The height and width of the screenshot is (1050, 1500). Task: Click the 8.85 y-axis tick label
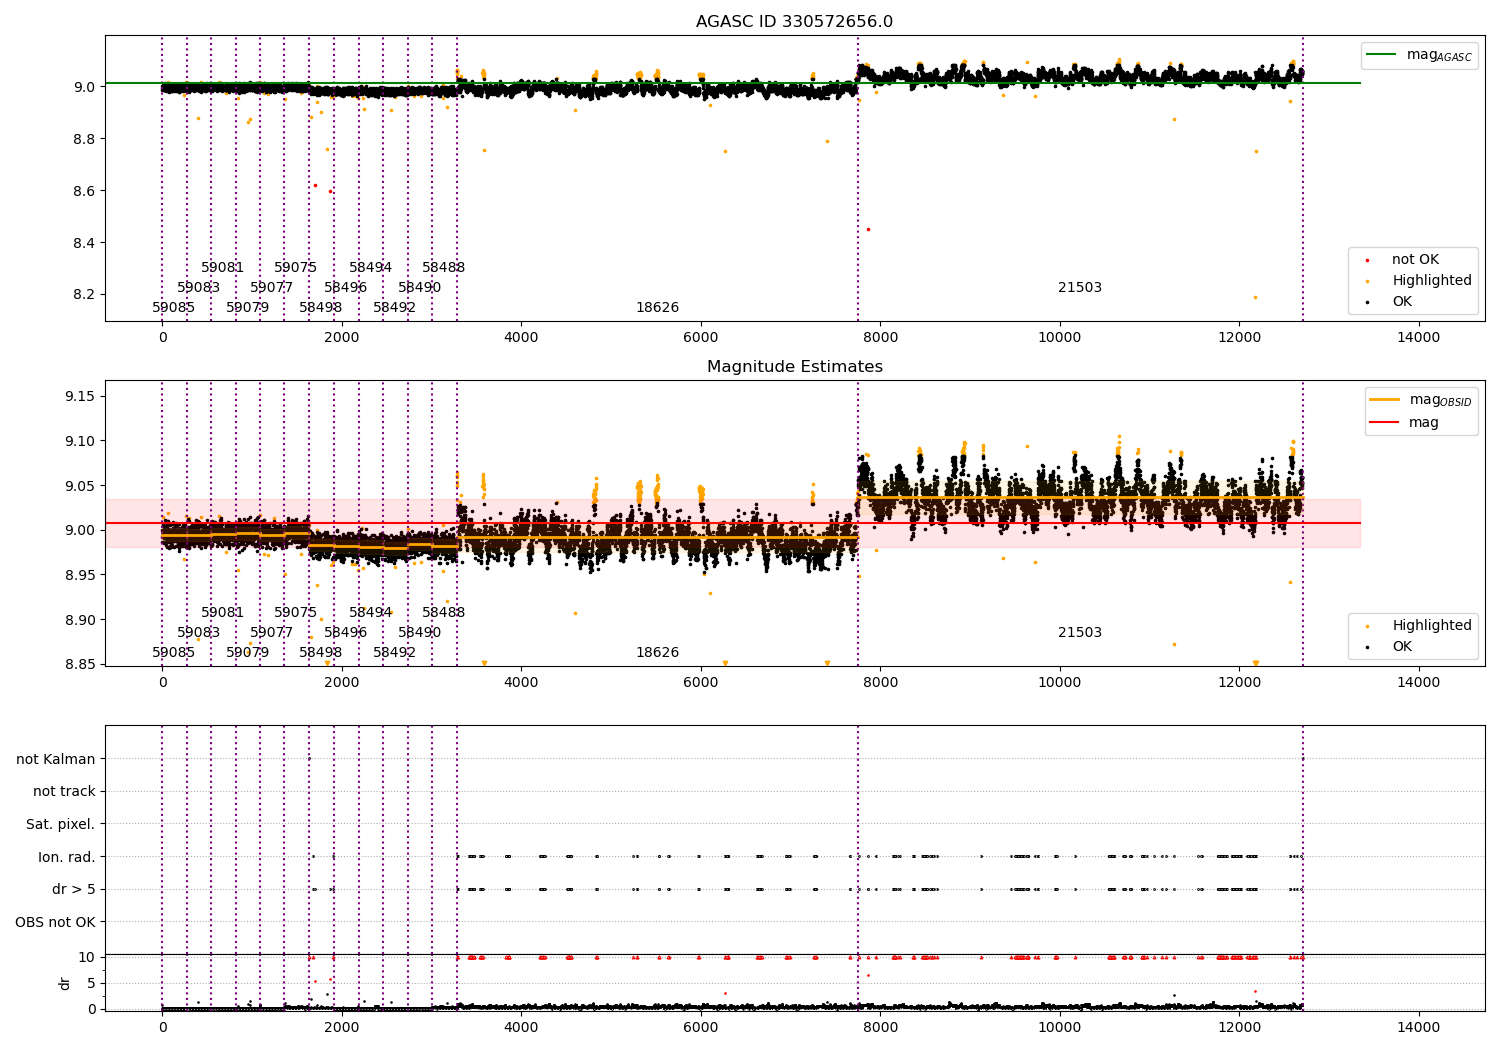coord(79,665)
